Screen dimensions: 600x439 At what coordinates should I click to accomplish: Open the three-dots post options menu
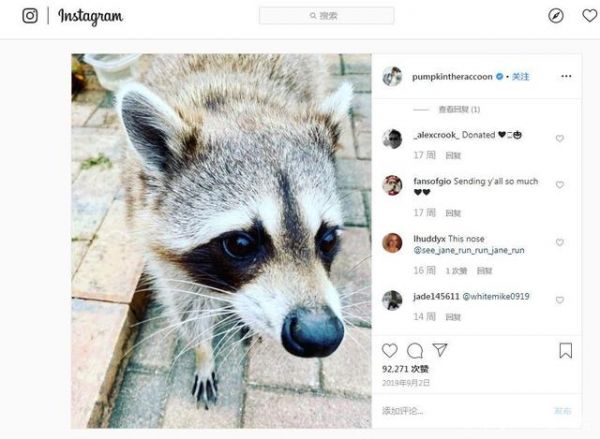pyautogui.click(x=566, y=77)
